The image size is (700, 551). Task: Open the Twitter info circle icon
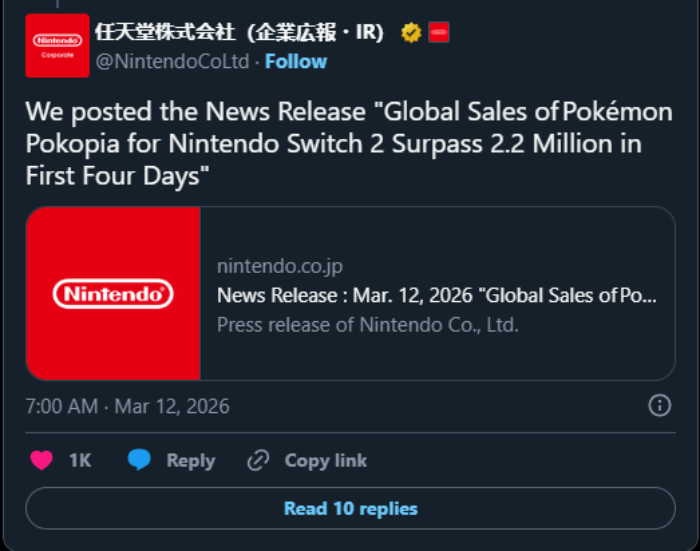click(659, 405)
